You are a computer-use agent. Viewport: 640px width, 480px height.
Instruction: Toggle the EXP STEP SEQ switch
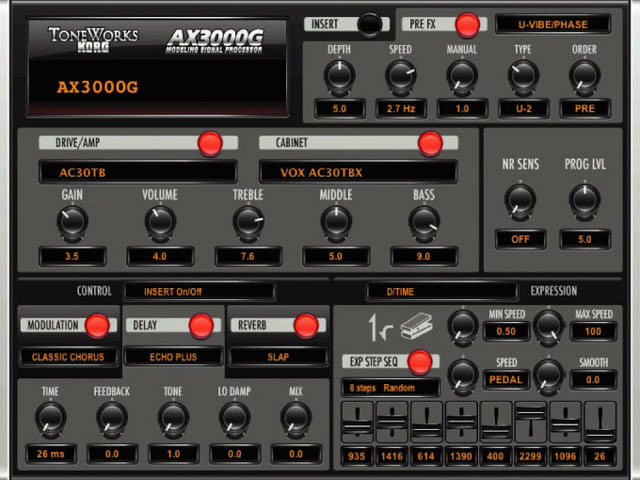click(420, 362)
